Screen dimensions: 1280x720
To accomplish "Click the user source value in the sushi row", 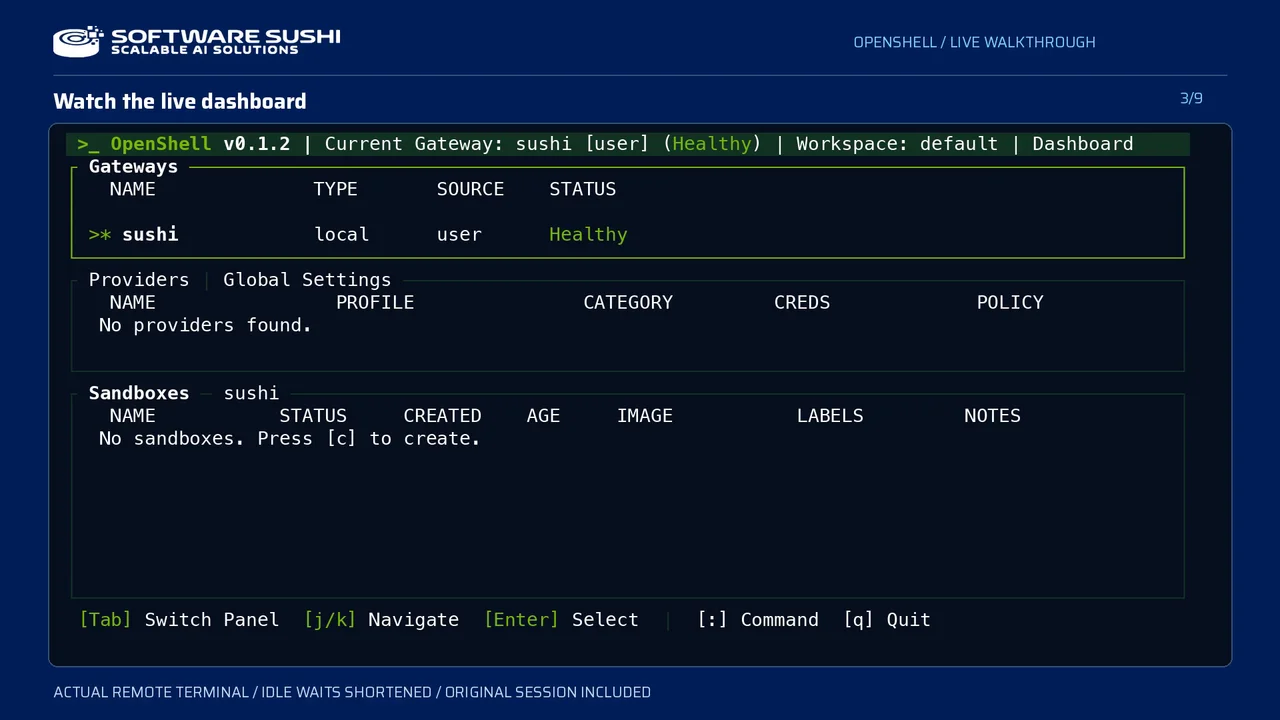I will pyautogui.click(x=459, y=235).
